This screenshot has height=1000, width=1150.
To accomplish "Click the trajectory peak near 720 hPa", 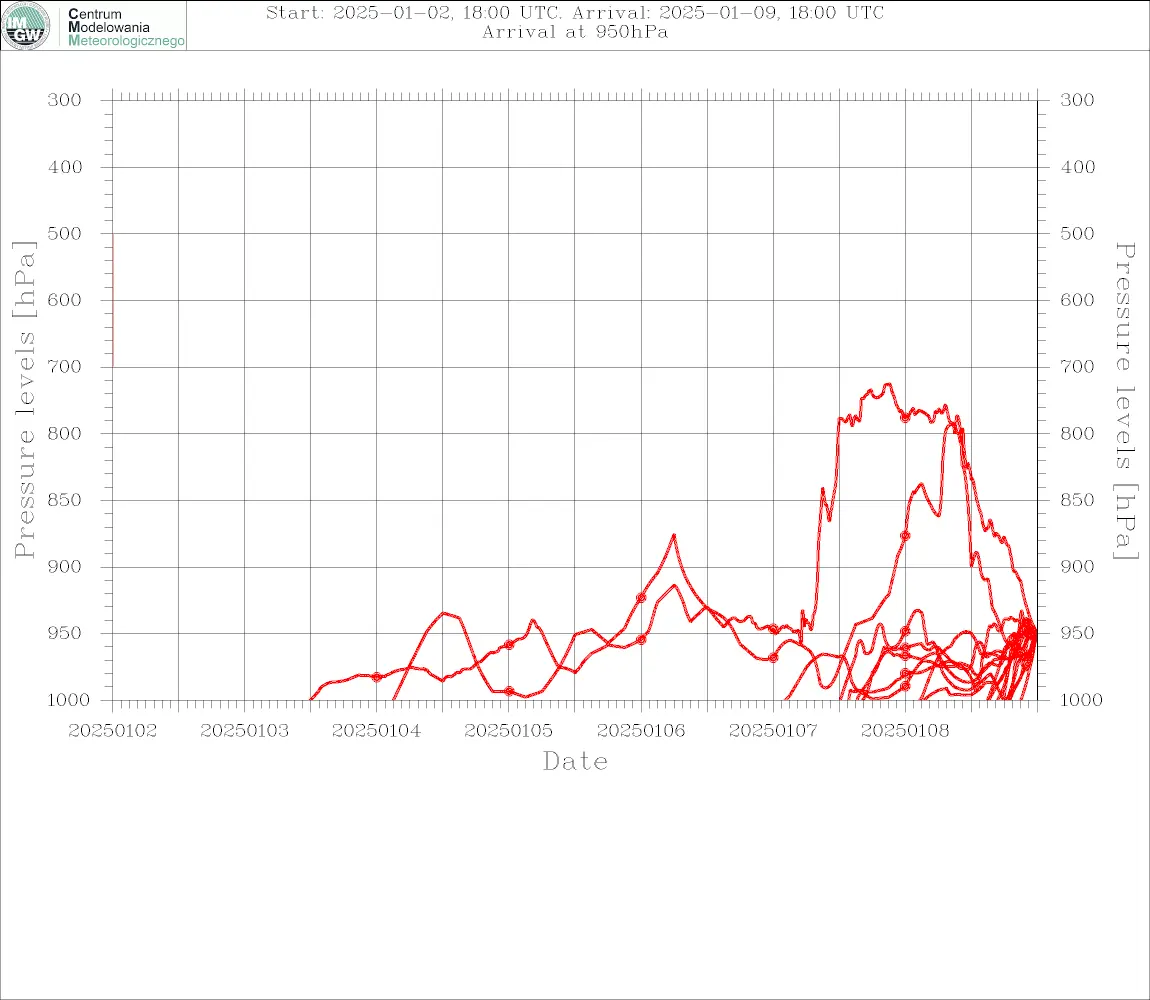I will pyautogui.click(x=887, y=384).
